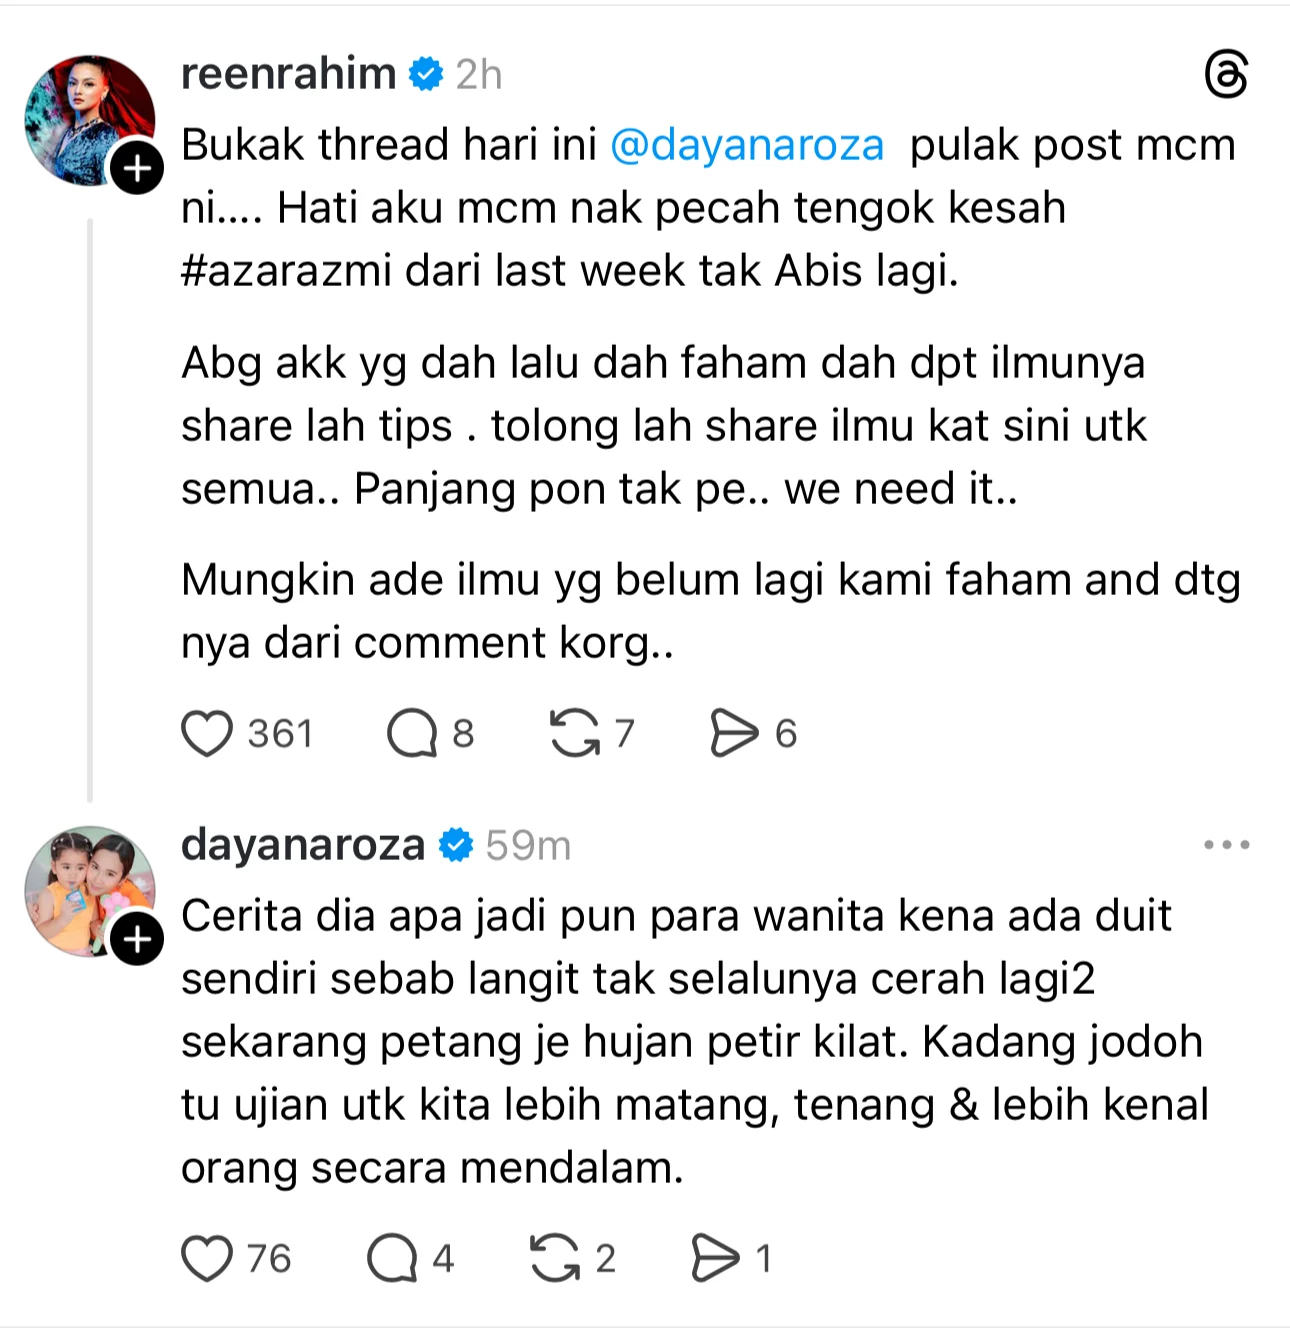Like dayanaroza's reply with heart icon

[x=207, y=1258]
